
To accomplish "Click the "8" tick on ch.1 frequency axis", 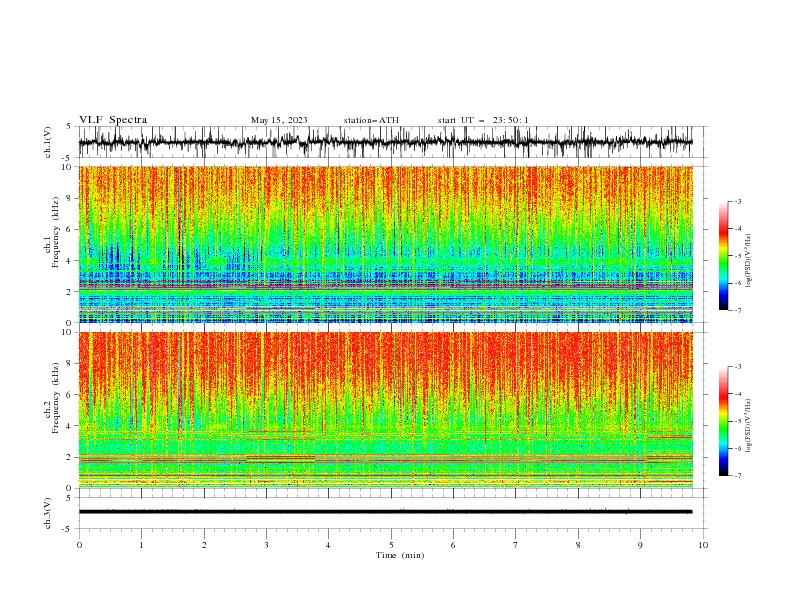I will click(x=70, y=198).
